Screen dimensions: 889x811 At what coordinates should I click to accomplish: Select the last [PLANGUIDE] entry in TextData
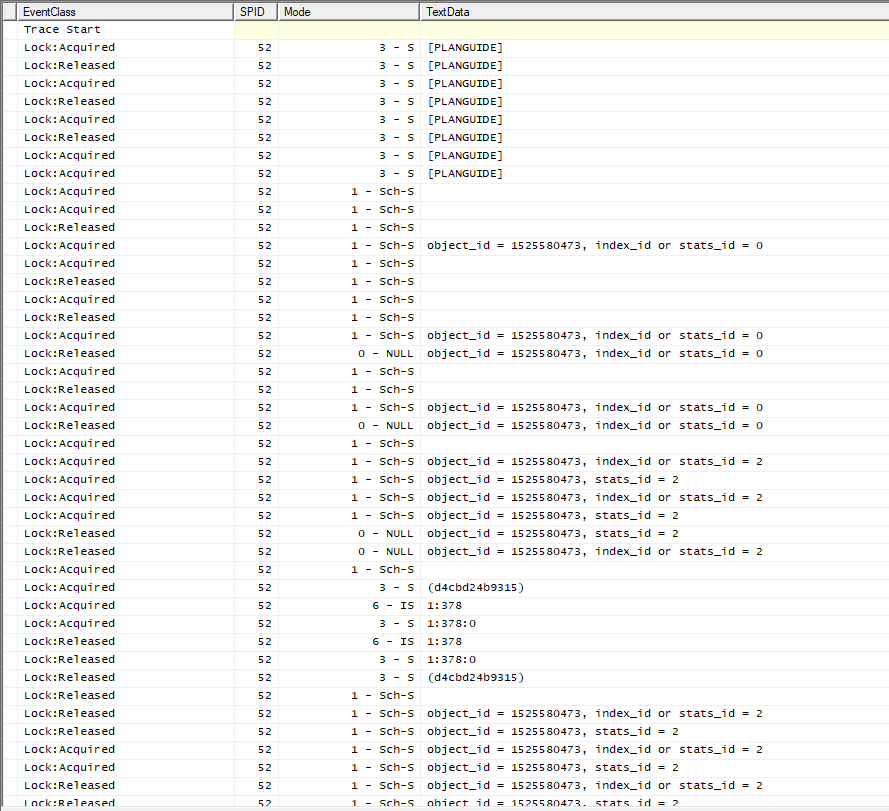click(465, 174)
